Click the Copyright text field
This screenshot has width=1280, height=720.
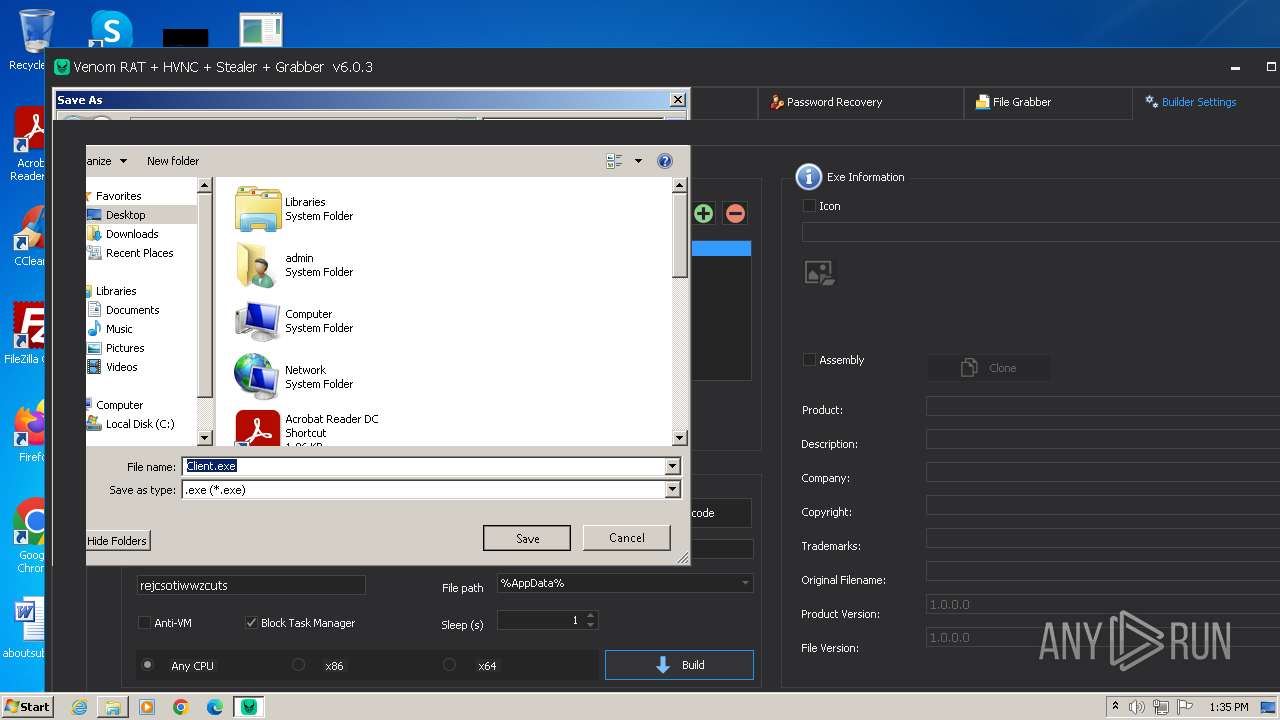coord(1103,506)
